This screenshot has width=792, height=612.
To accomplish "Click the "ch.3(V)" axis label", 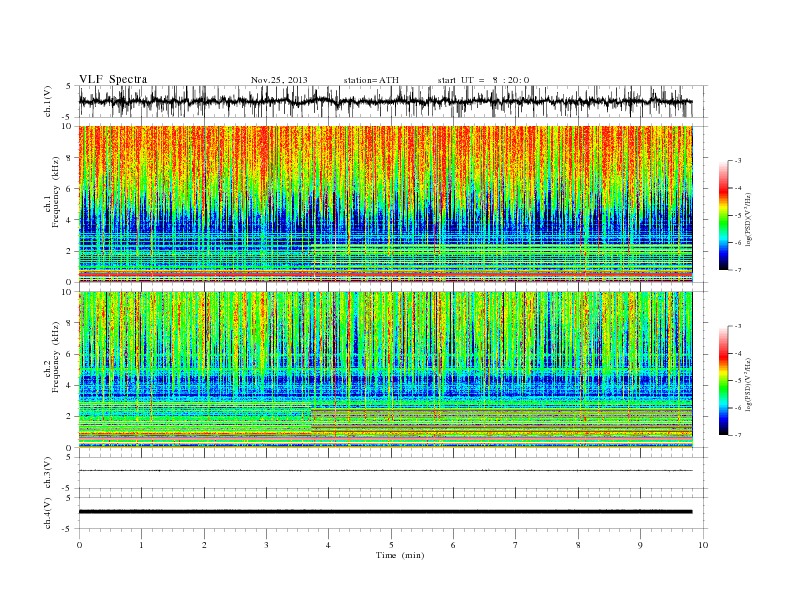I will point(48,473).
